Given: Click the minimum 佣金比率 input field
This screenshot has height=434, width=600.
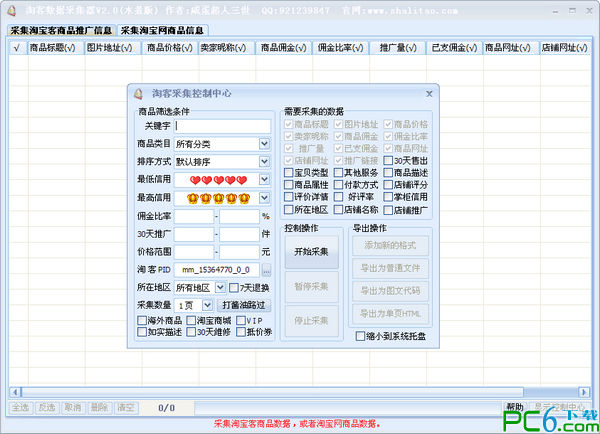Looking at the screenshot, I should [194, 216].
